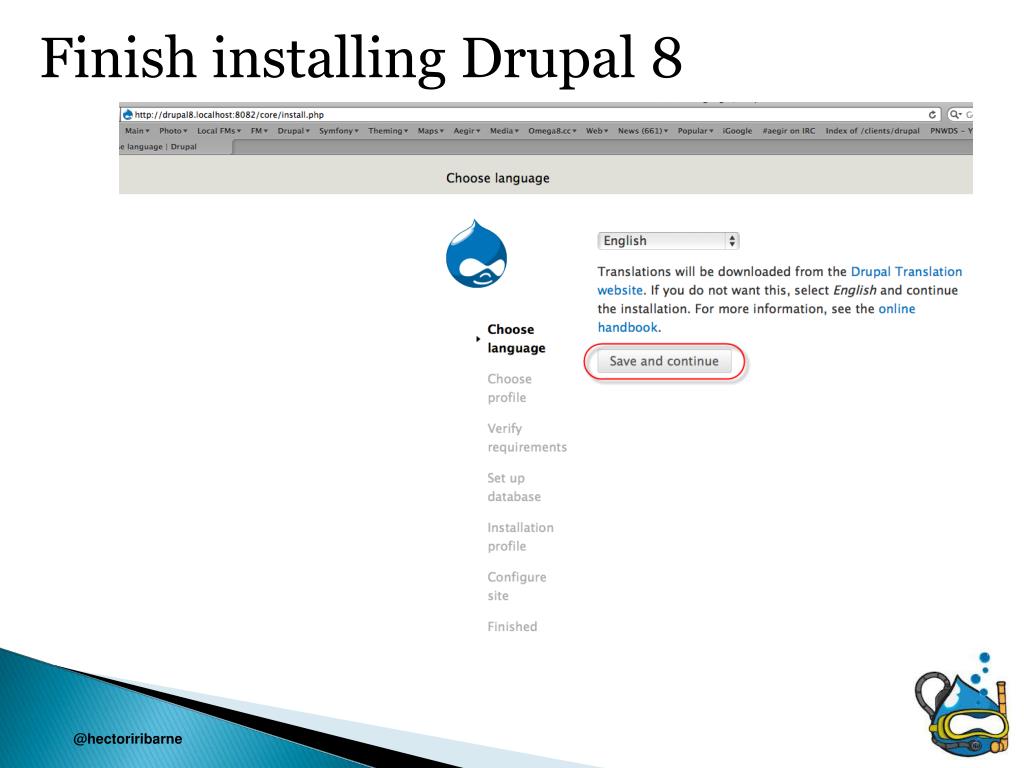This screenshot has width=1024, height=768.
Task: Click the Drupal favicon in the URL bar
Action: pos(128,114)
